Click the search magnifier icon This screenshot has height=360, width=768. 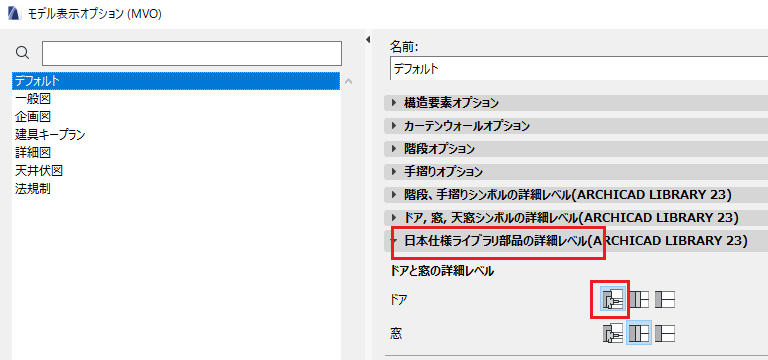tap(23, 52)
